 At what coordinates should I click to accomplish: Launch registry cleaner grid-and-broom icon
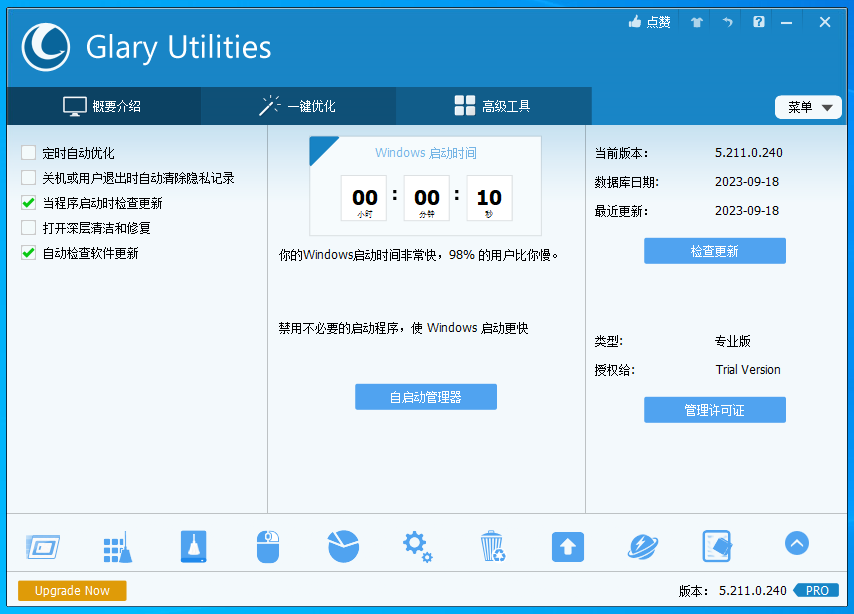tap(117, 547)
